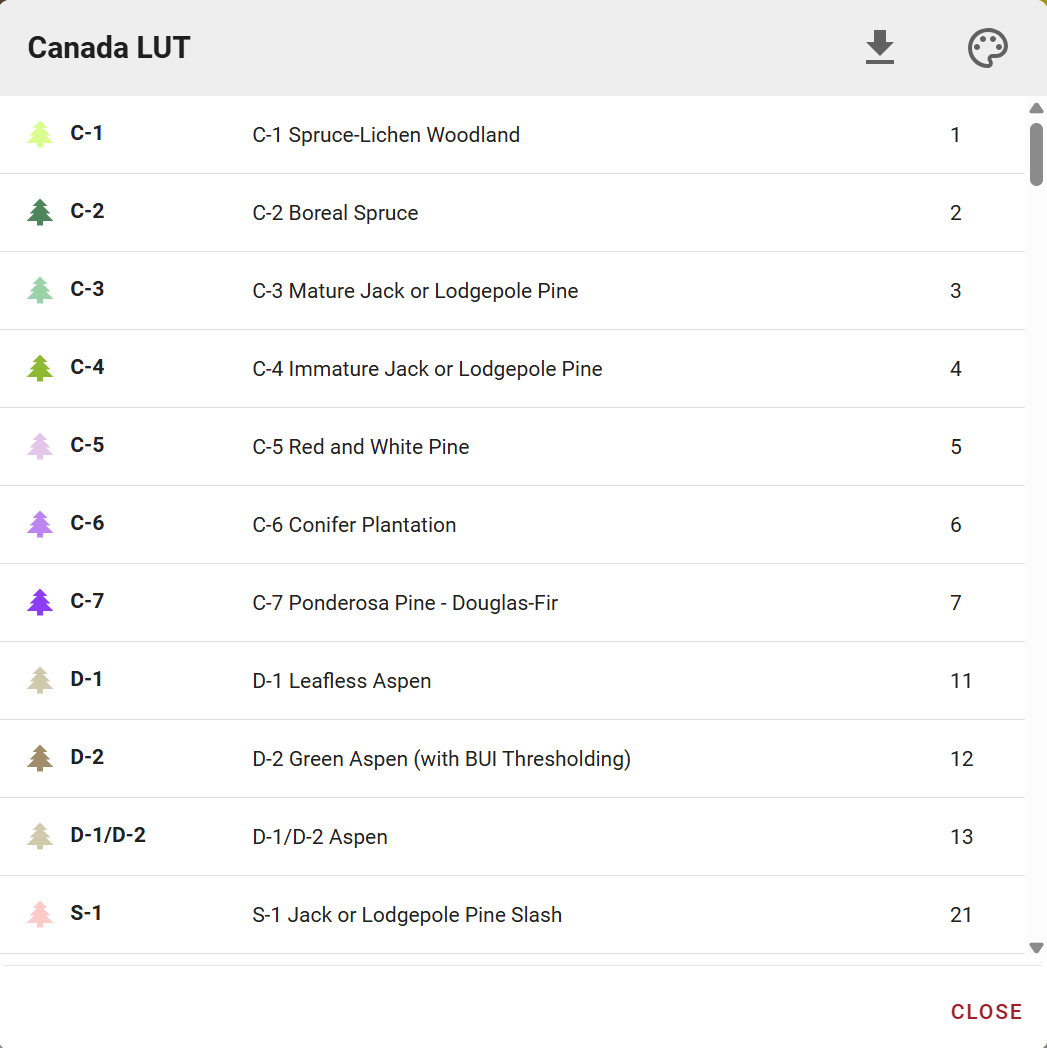The width and height of the screenshot is (1047, 1048).
Task: Click the C-1 light green tree icon
Action: [40, 134]
